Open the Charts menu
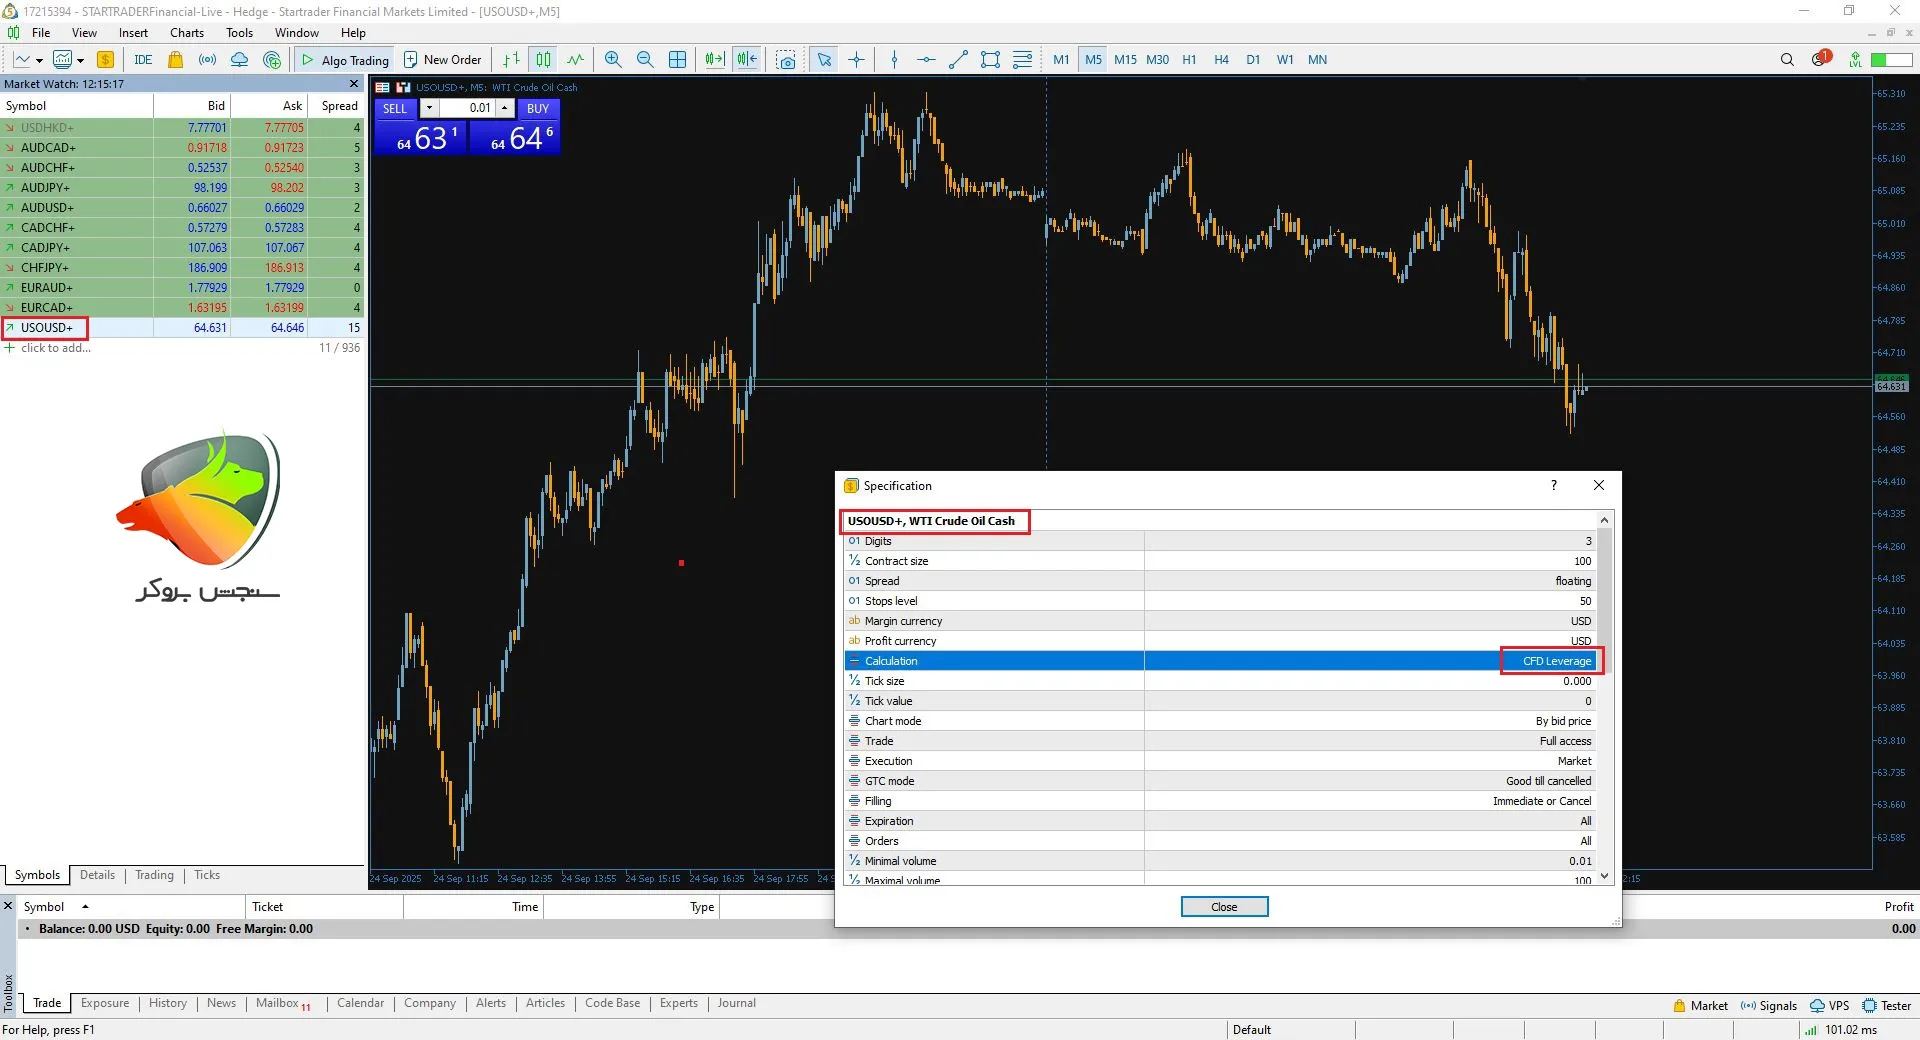Image resolution: width=1920 pixels, height=1040 pixels. (187, 33)
